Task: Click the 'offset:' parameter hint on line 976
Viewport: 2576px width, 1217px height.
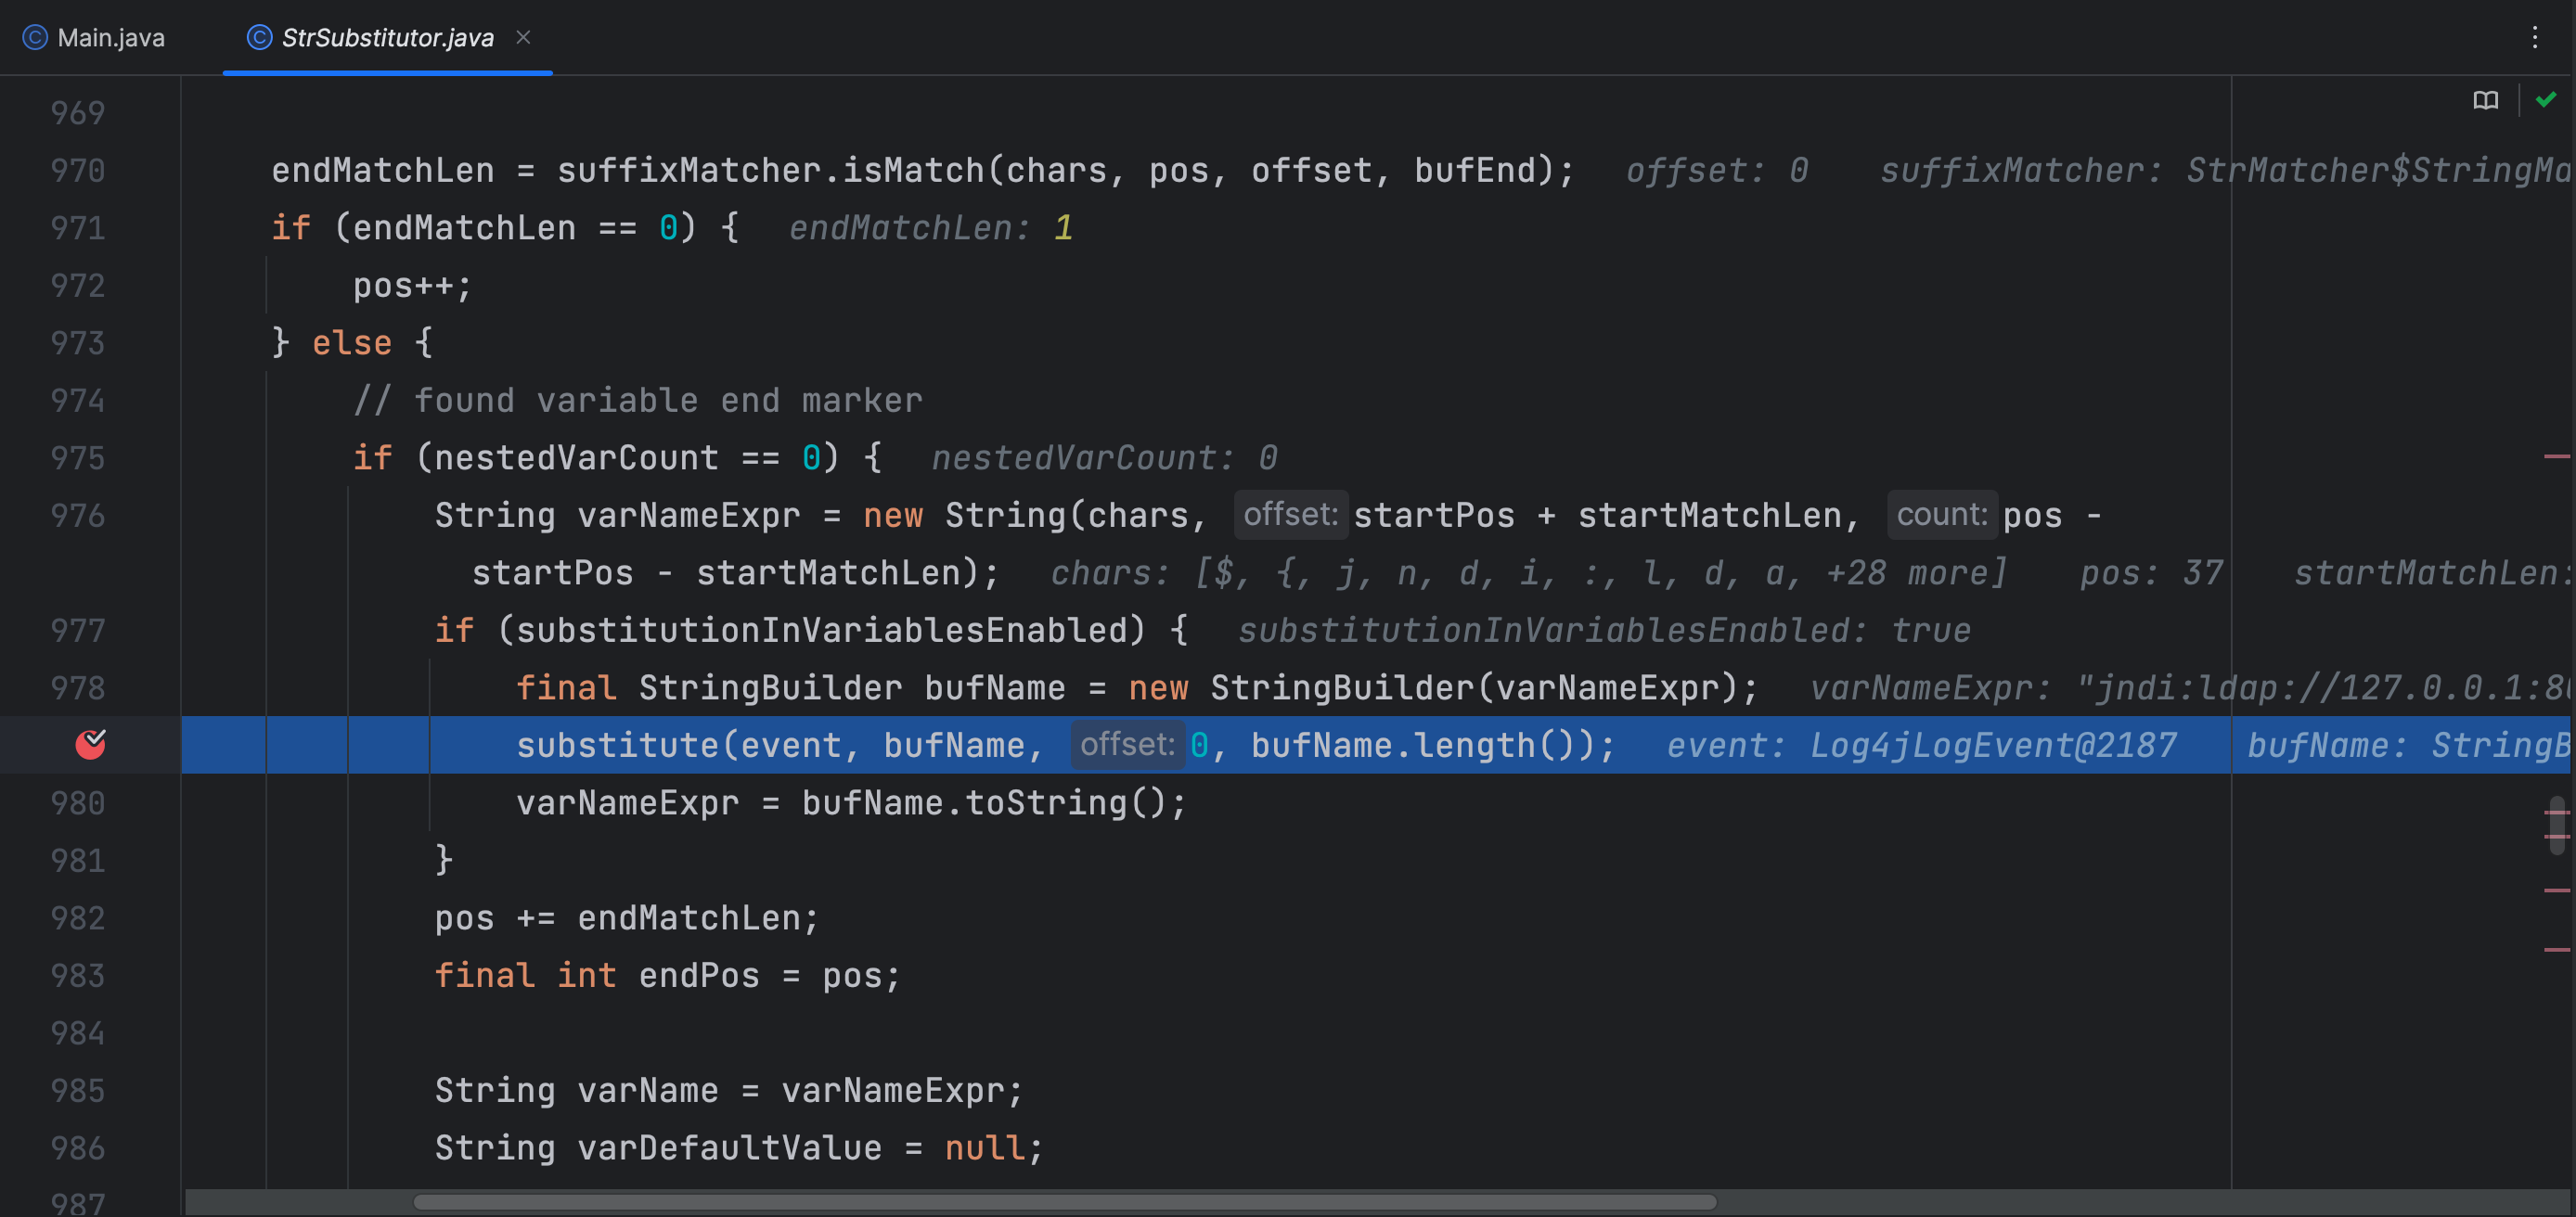Action: pyautogui.click(x=1290, y=514)
